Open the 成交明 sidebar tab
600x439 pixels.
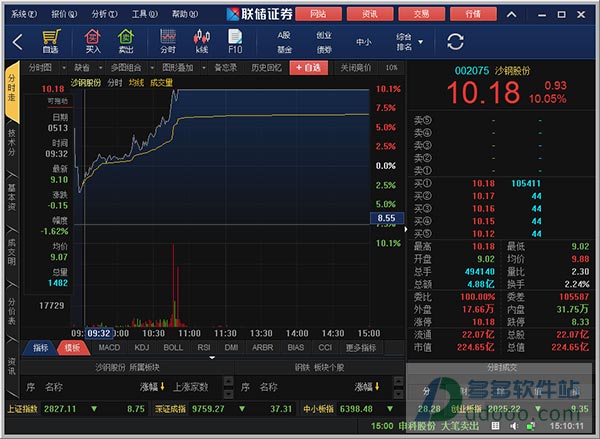pyautogui.click(x=12, y=252)
